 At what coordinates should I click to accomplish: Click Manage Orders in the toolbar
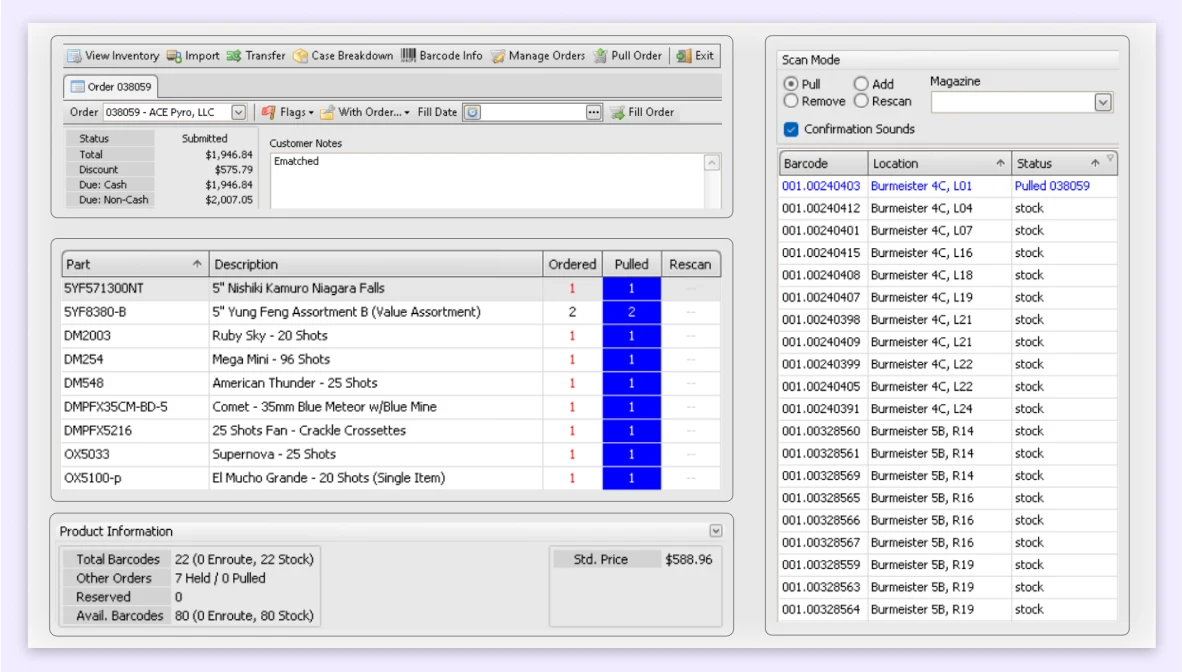coord(498,56)
